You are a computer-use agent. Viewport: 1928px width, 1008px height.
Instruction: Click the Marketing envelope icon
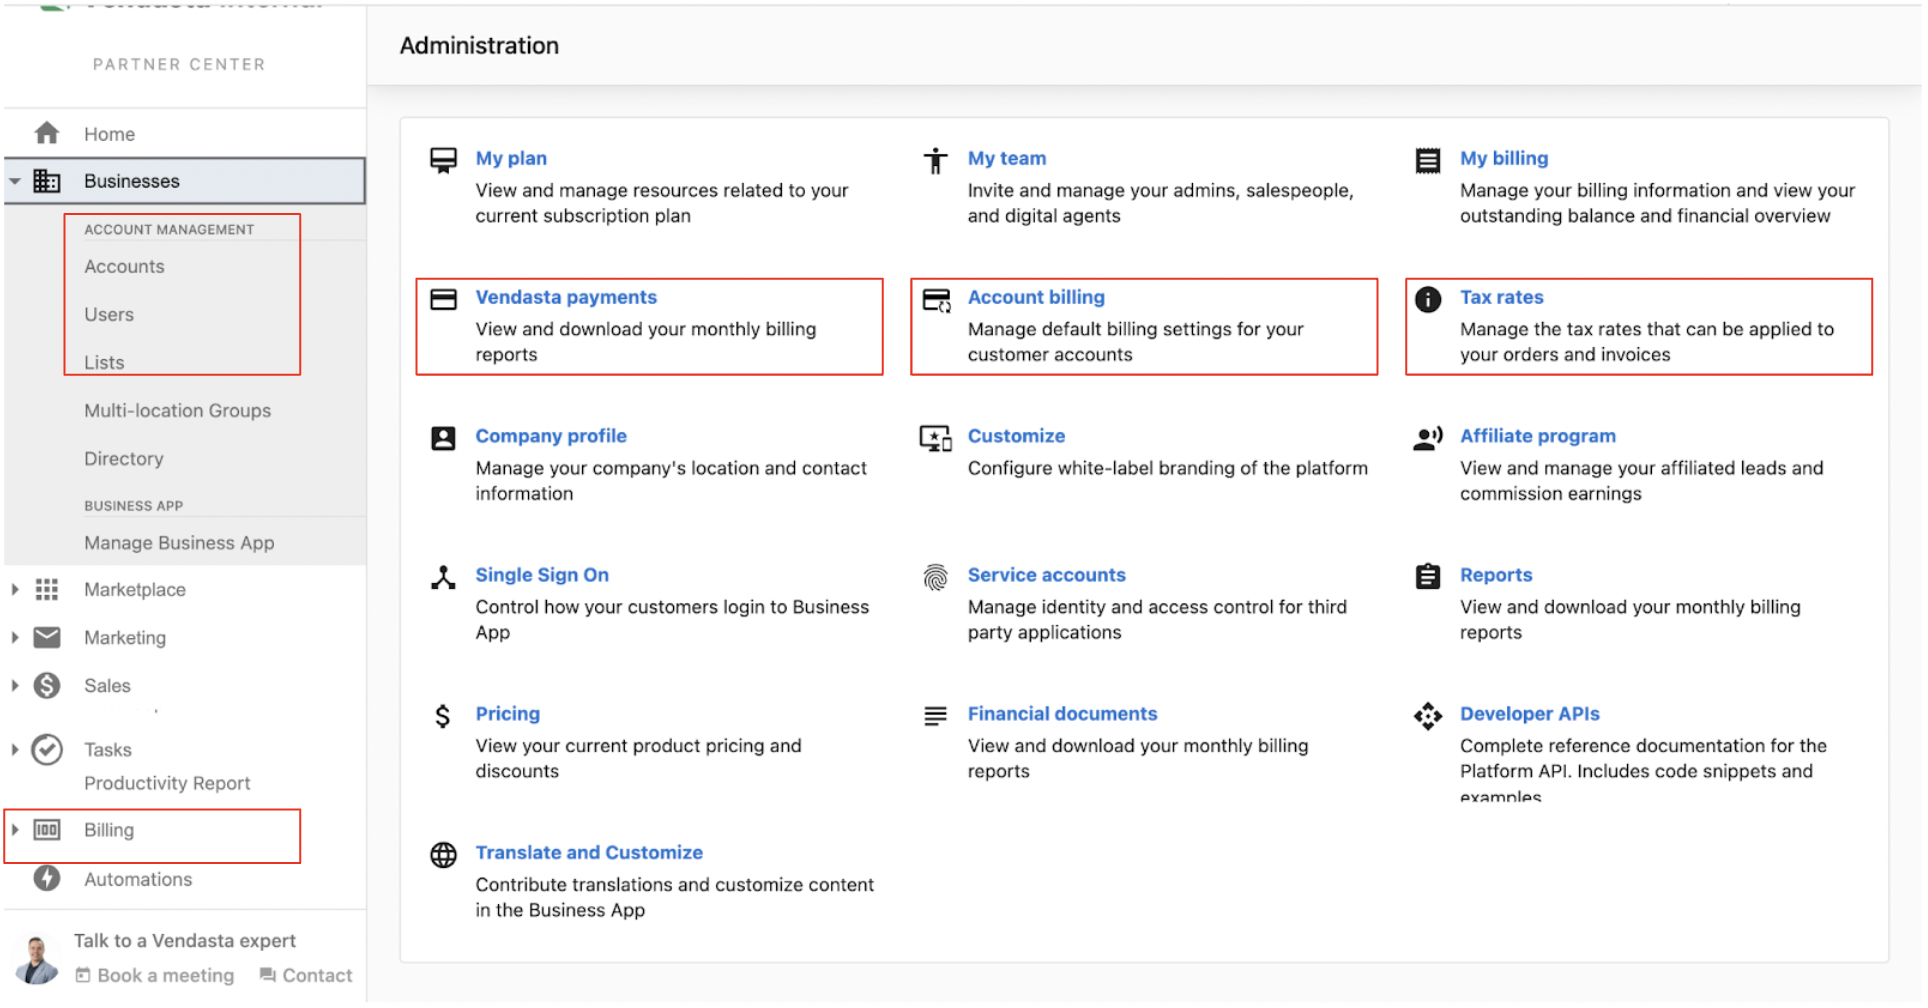(47, 638)
